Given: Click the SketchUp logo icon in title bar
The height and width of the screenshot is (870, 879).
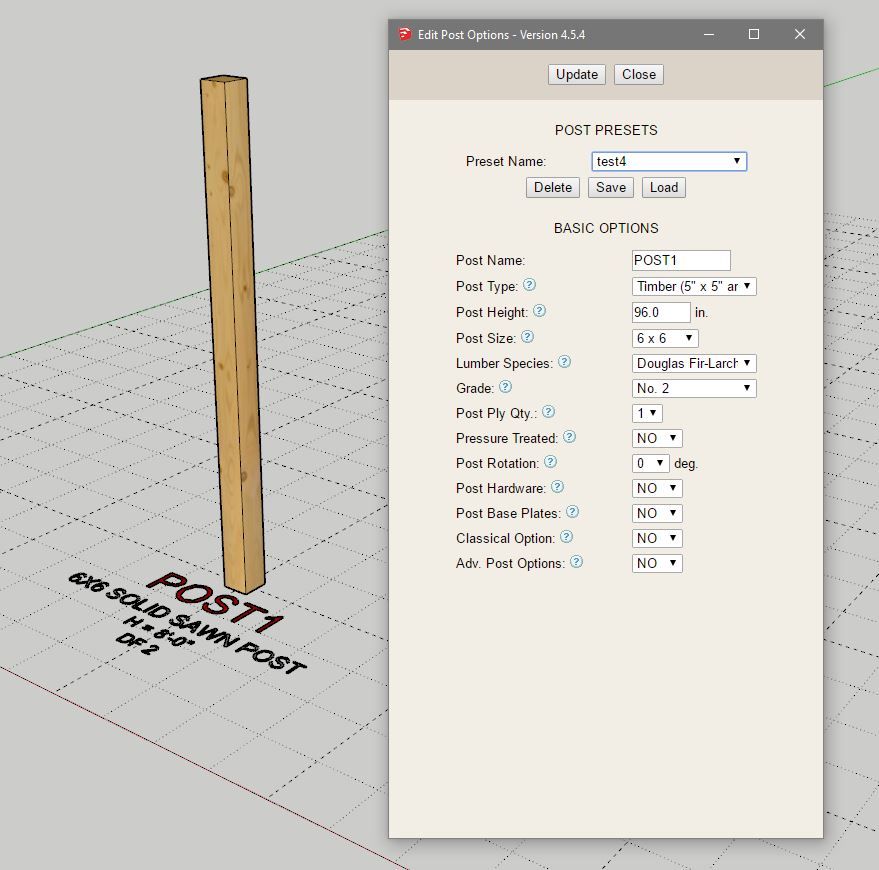Looking at the screenshot, I should coord(405,34).
